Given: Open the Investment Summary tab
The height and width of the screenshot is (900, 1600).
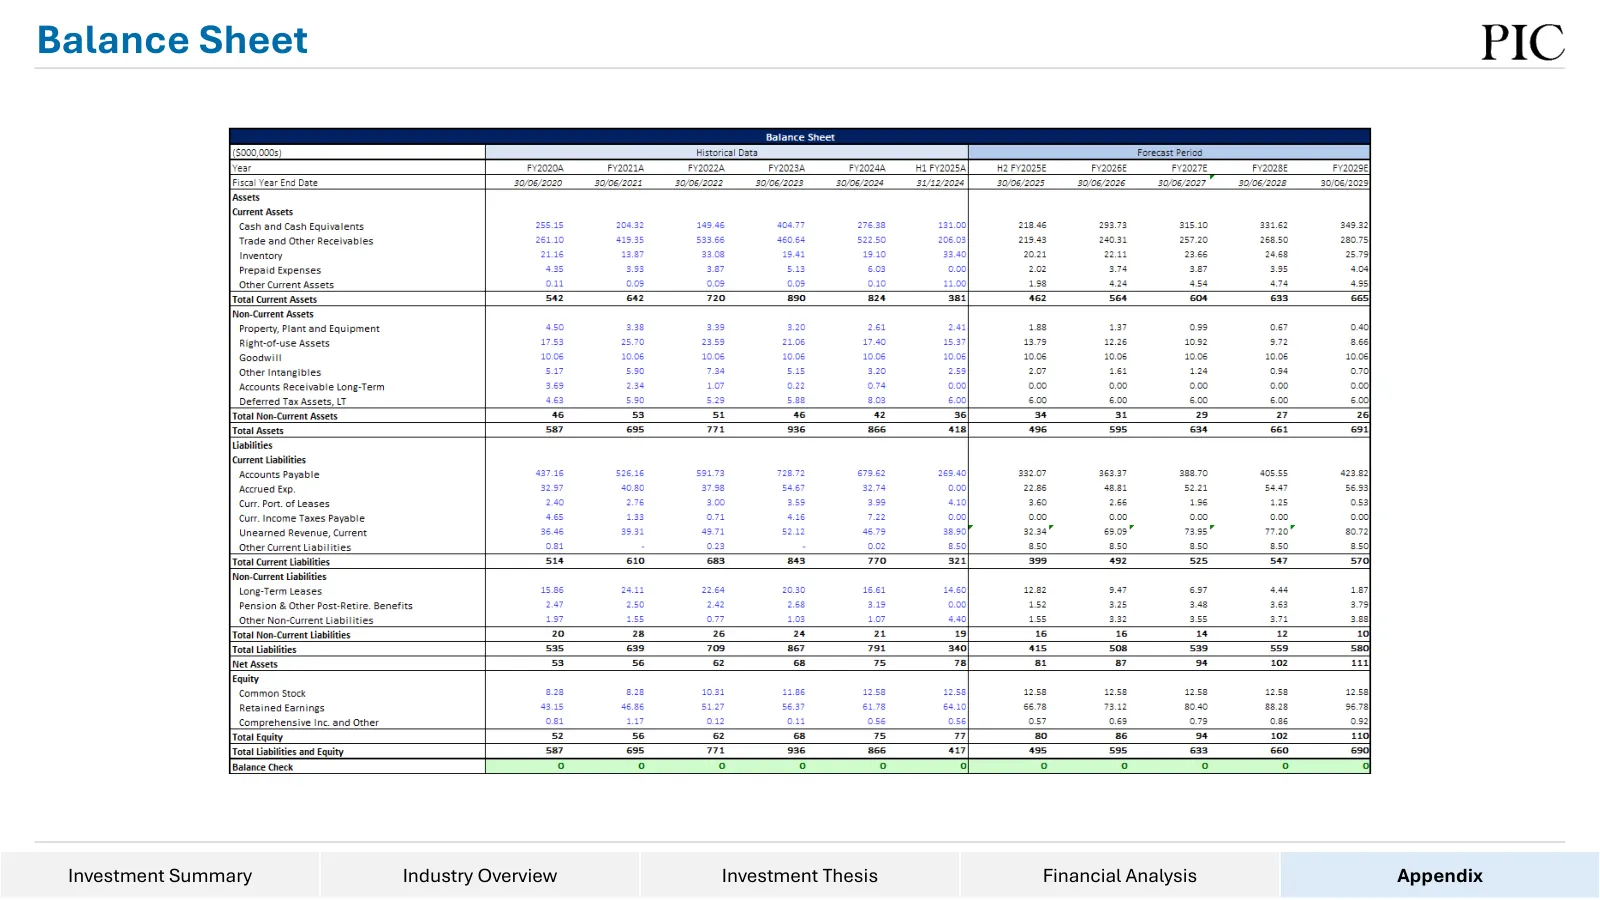Looking at the screenshot, I should click(160, 875).
